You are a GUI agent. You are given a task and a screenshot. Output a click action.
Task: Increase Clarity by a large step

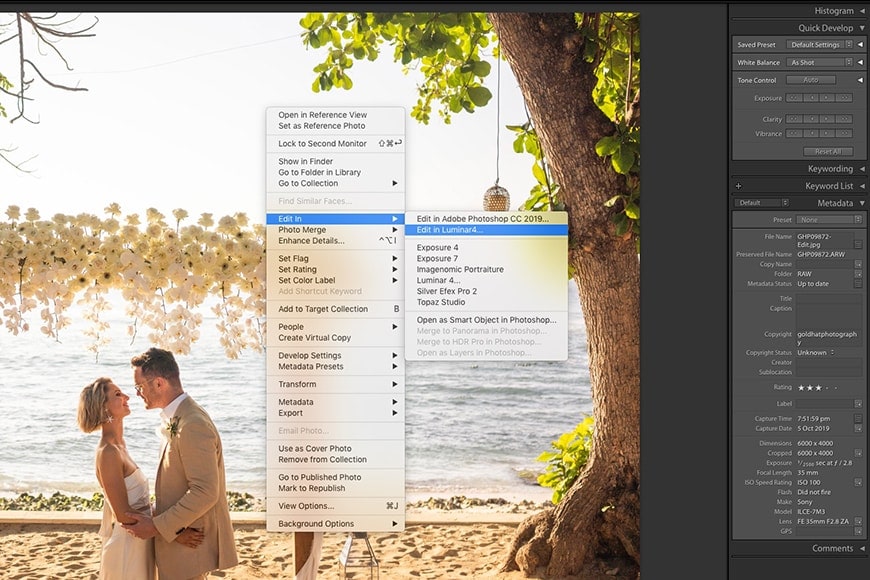(x=844, y=119)
